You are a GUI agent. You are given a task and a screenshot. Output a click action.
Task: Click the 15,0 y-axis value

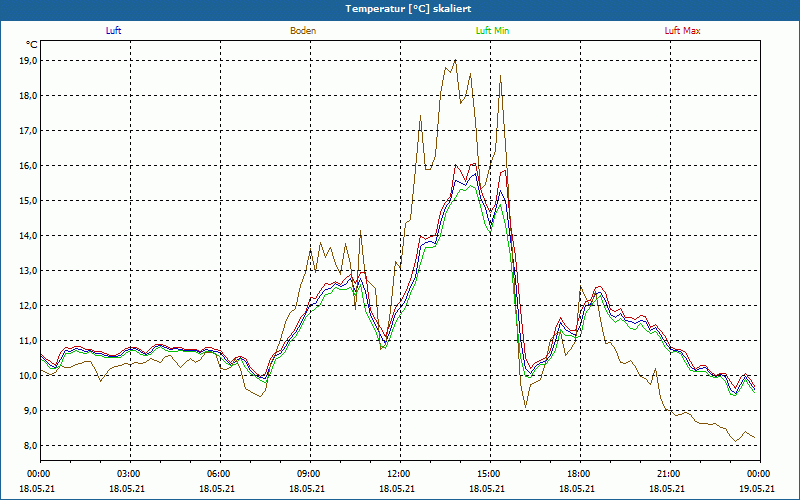click(29, 201)
